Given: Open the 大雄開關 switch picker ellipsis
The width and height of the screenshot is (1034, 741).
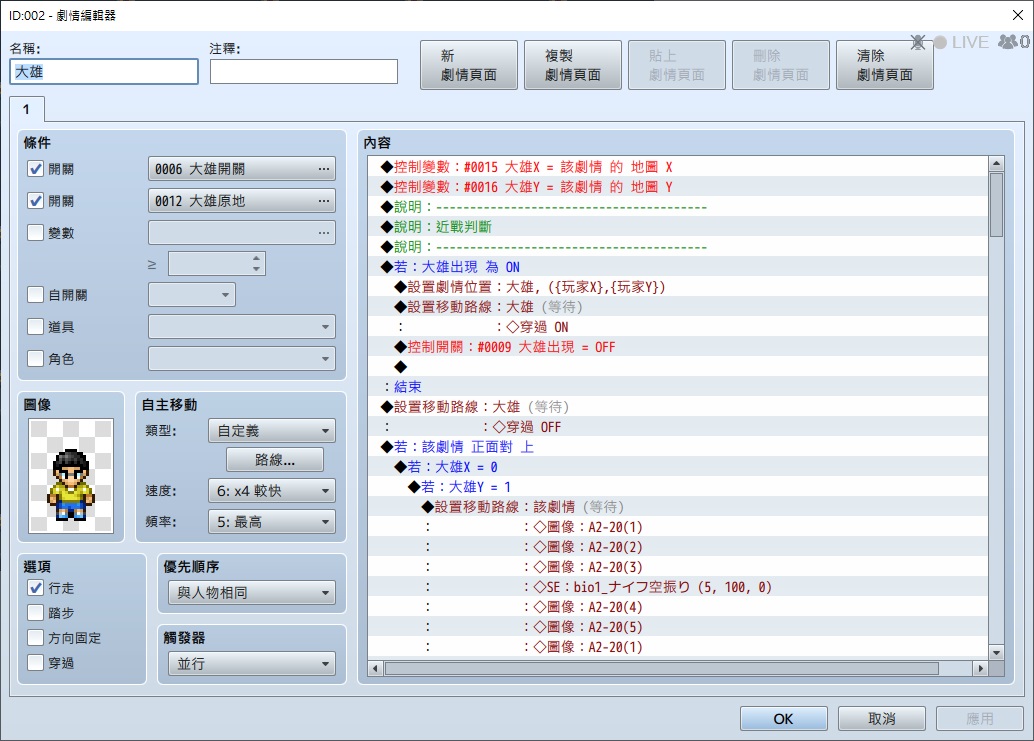Looking at the screenshot, I should pyautogui.click(x=324, y=169).
